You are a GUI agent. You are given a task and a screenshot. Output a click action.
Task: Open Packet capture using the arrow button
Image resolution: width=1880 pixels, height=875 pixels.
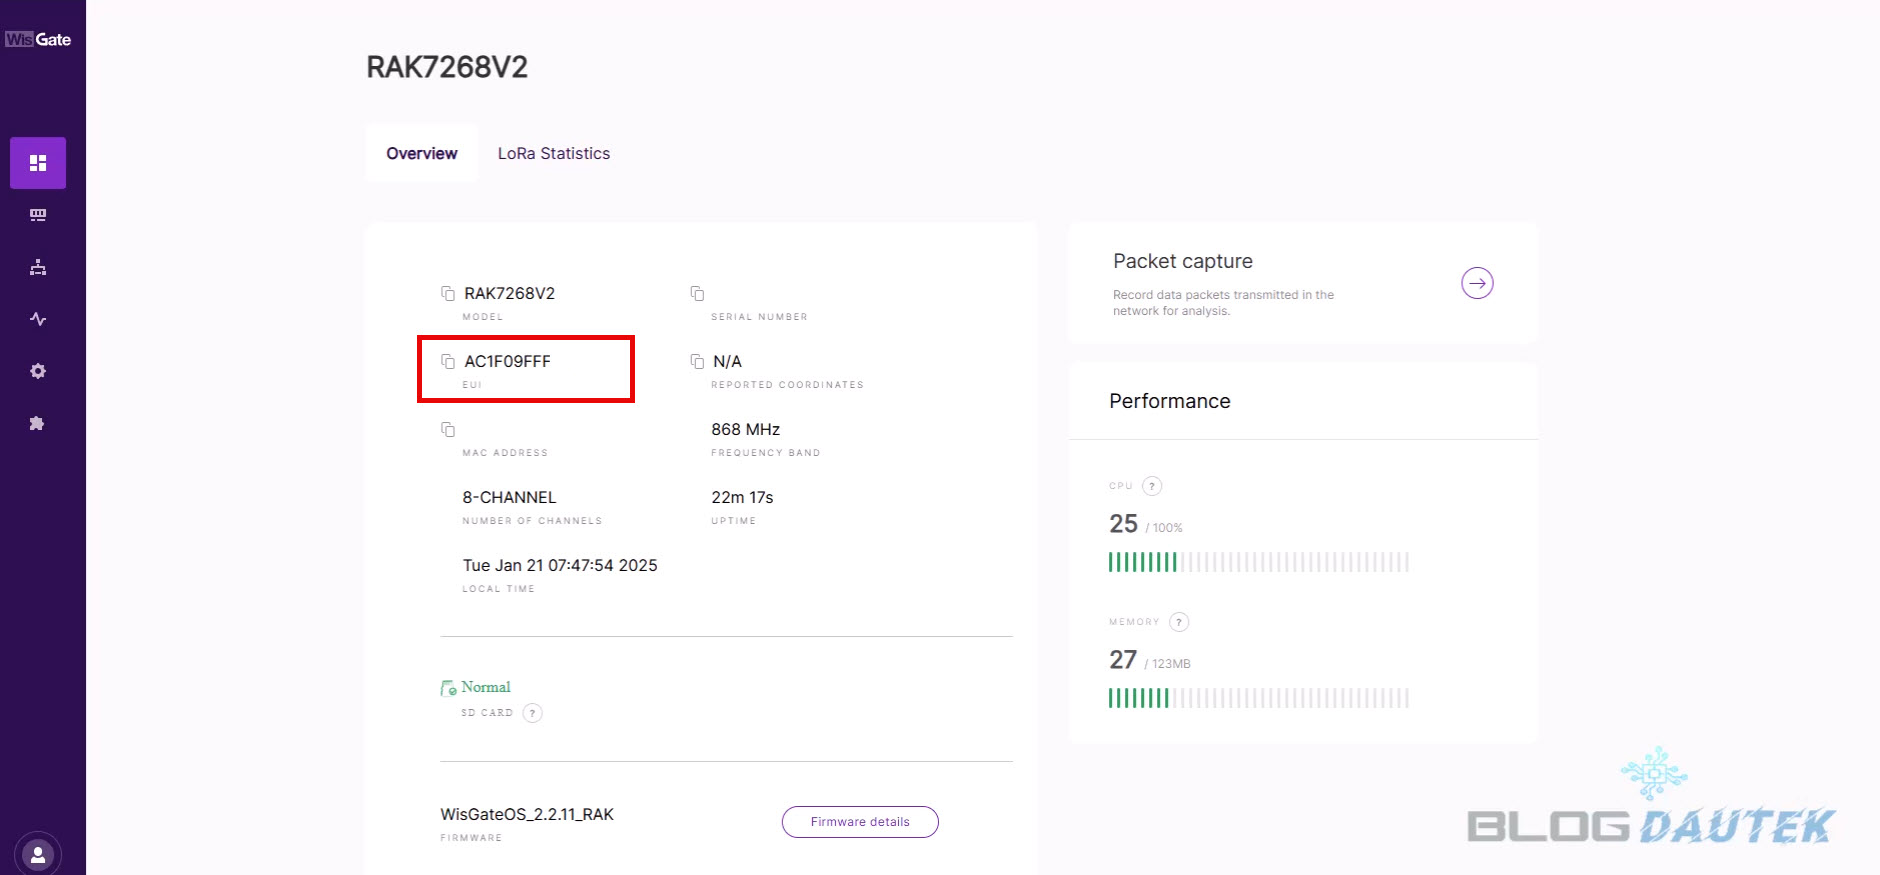tap(1477, 283)
